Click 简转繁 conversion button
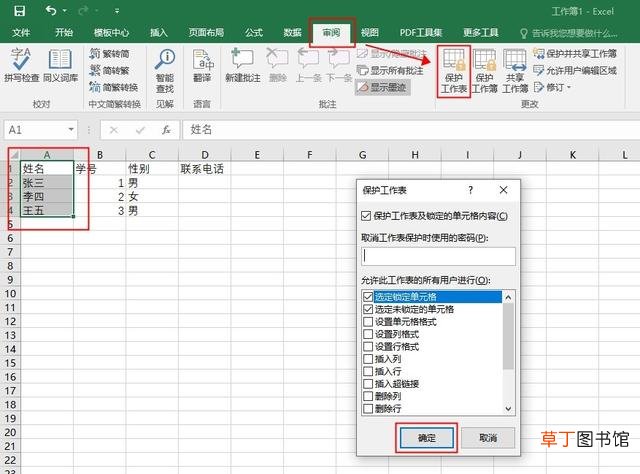The image size is (640, 474). [x=109, y=70]
